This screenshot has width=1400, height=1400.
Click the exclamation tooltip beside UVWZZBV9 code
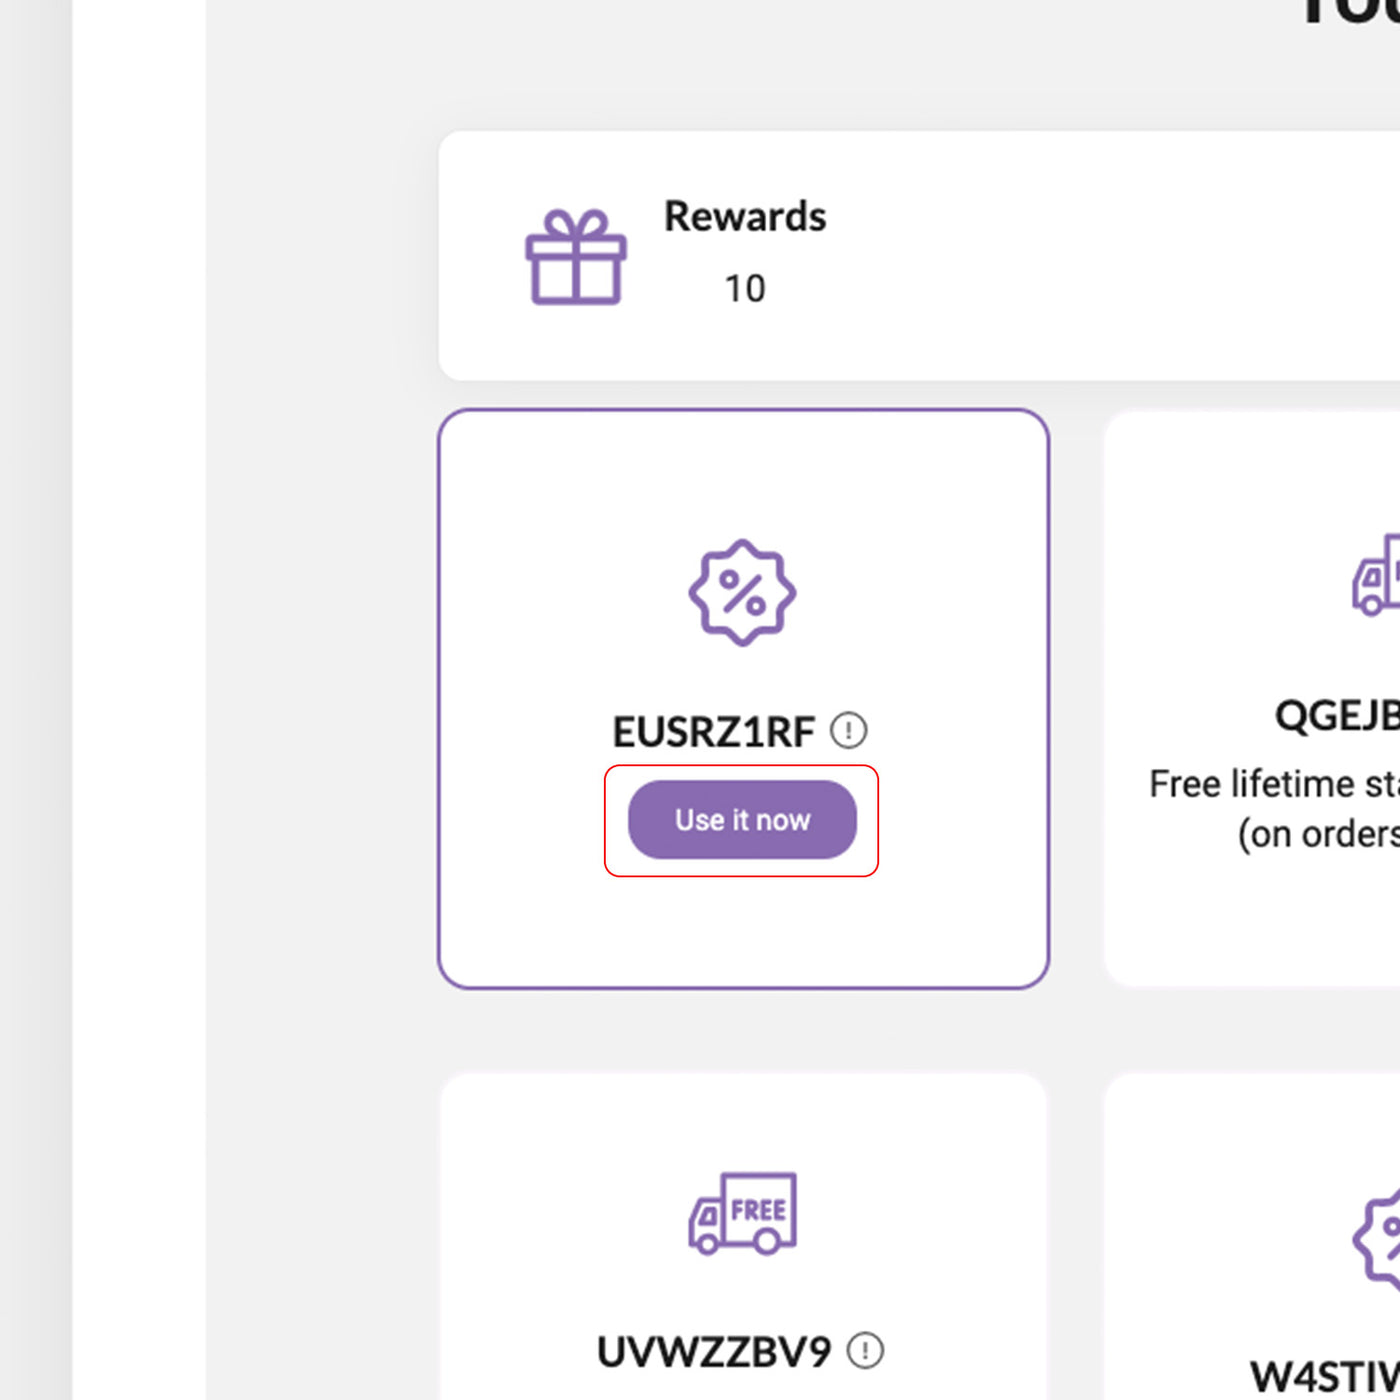pos(862,1349)
